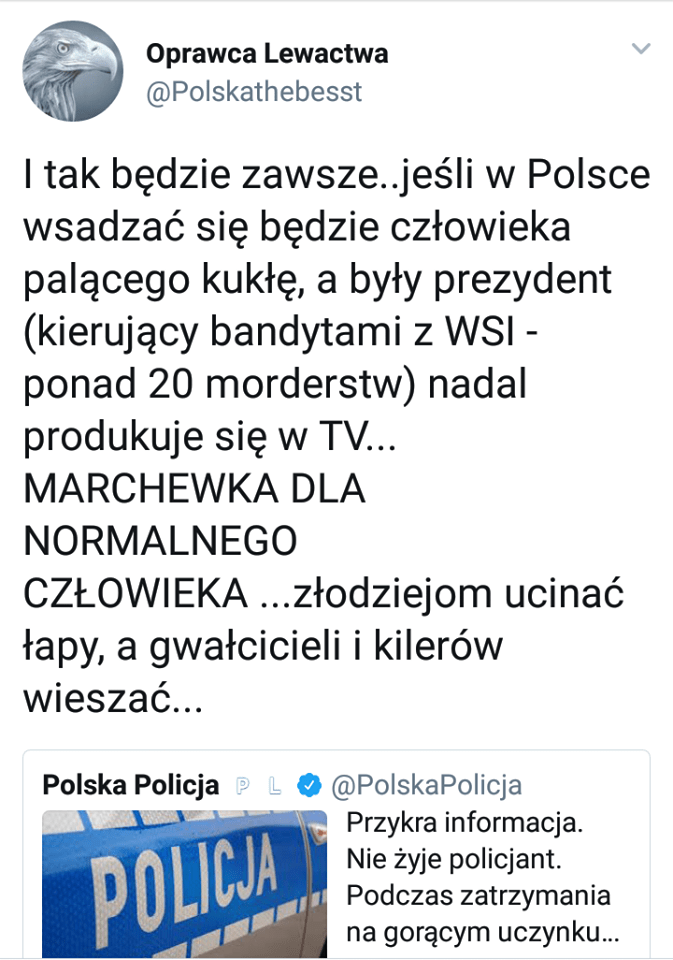Expand the tweet options chevron
This screenshot has width=673, height=960.
641,48
